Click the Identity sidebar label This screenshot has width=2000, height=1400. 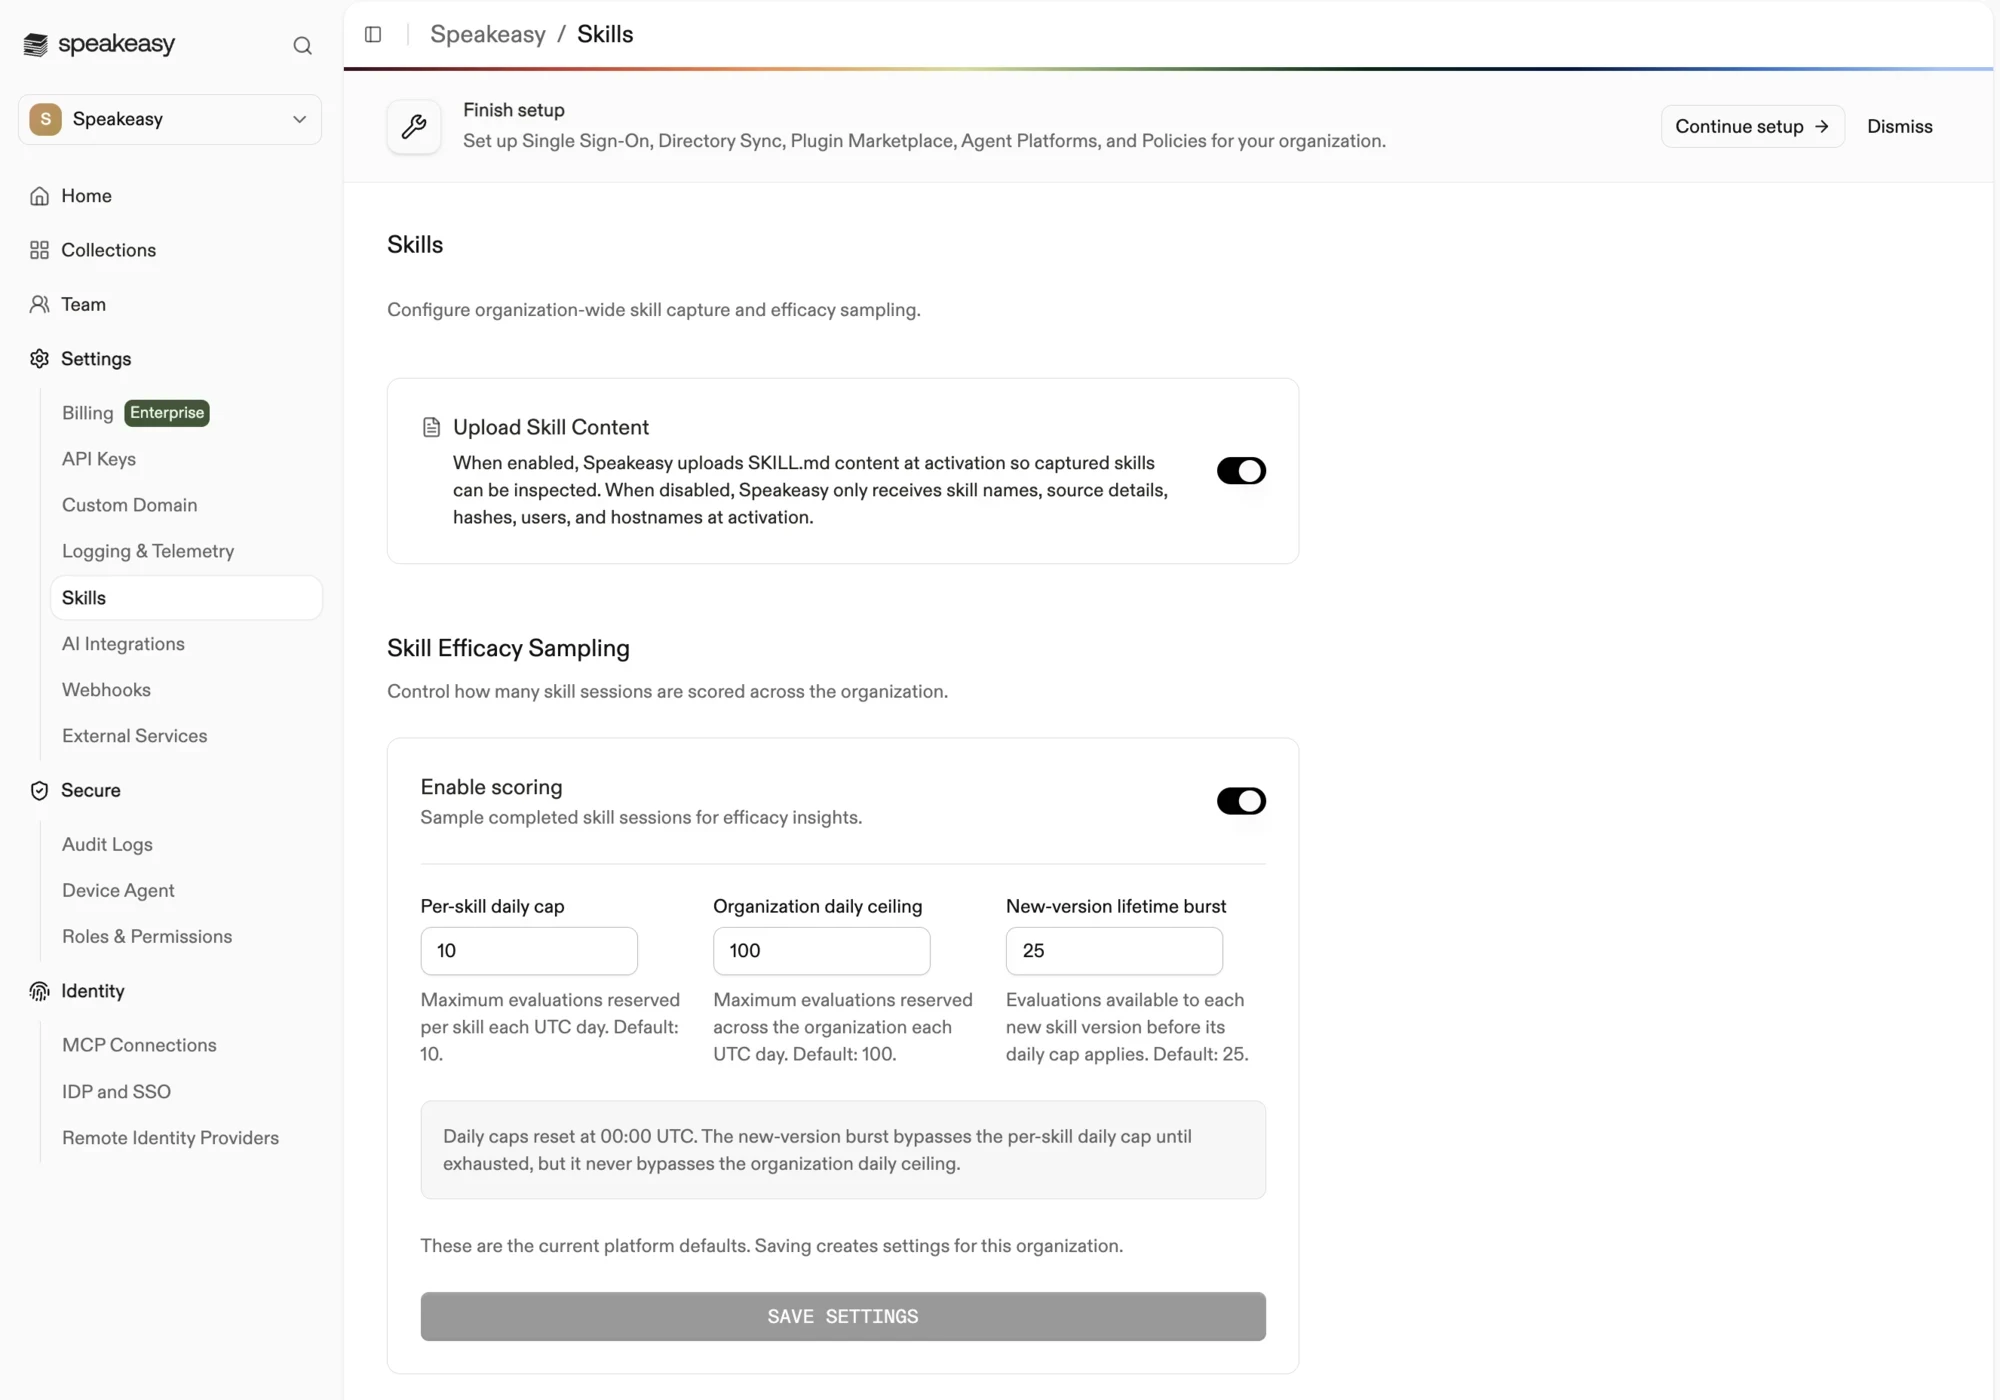(x=93, y=991)
